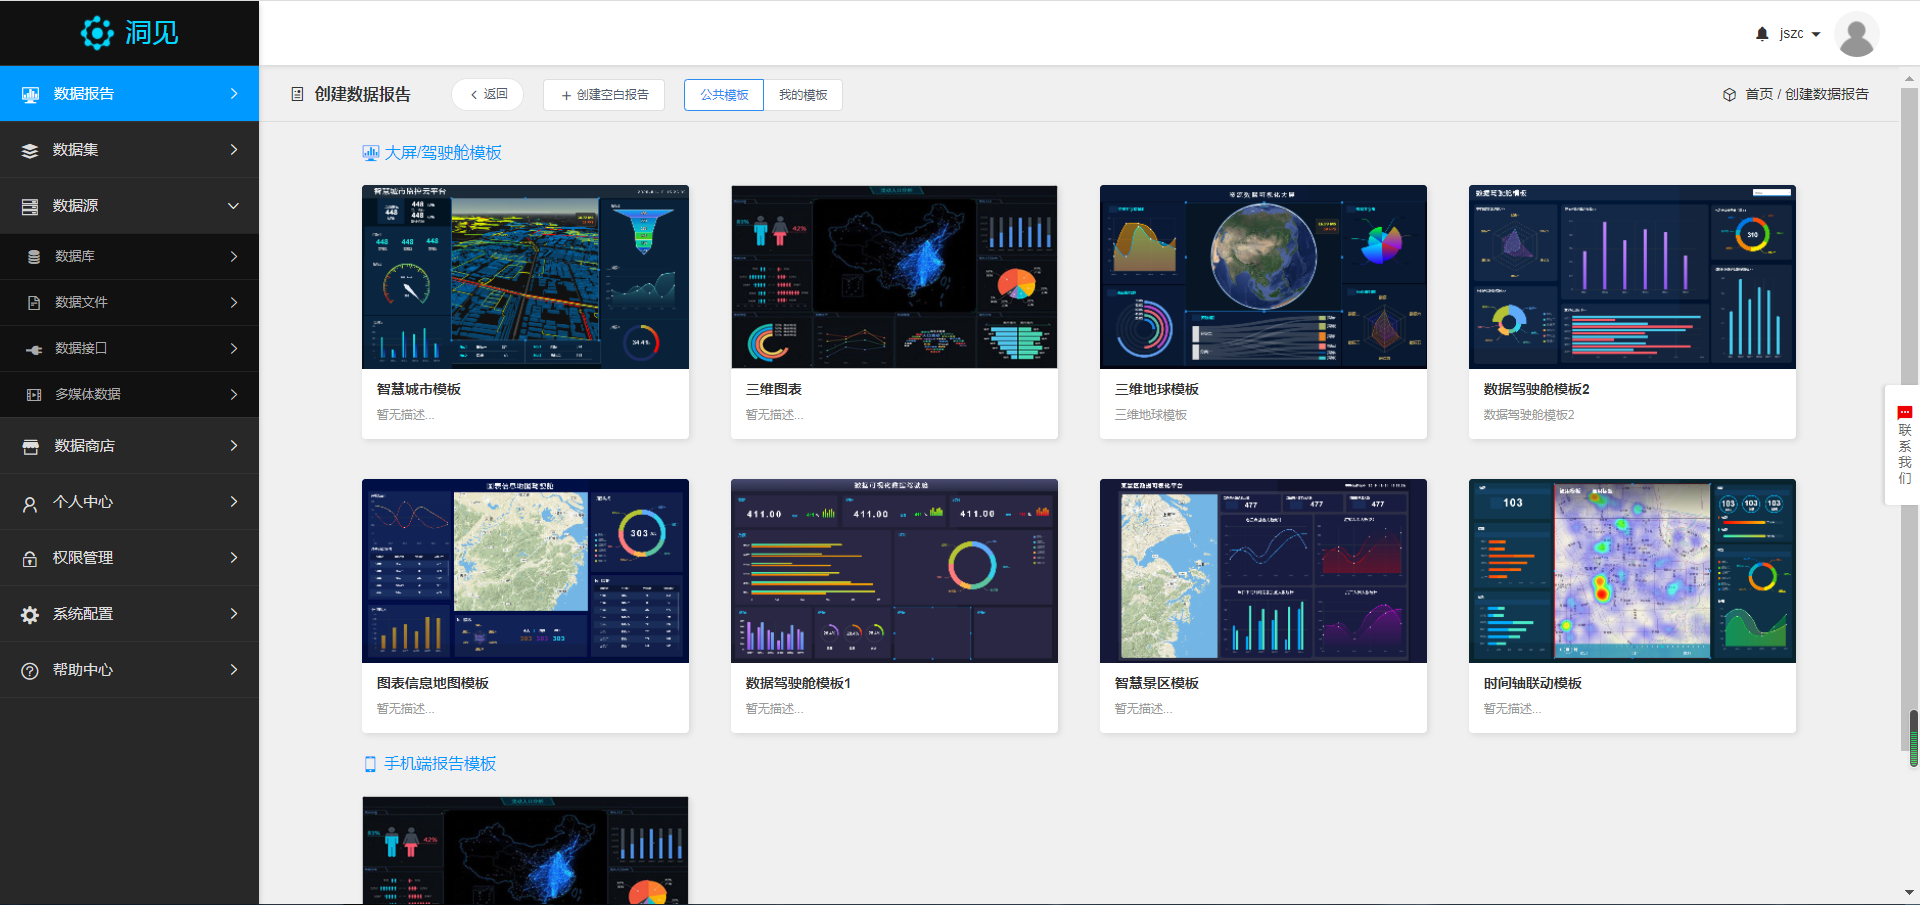Click the page scrollbar down arrow

(1909, 893)
